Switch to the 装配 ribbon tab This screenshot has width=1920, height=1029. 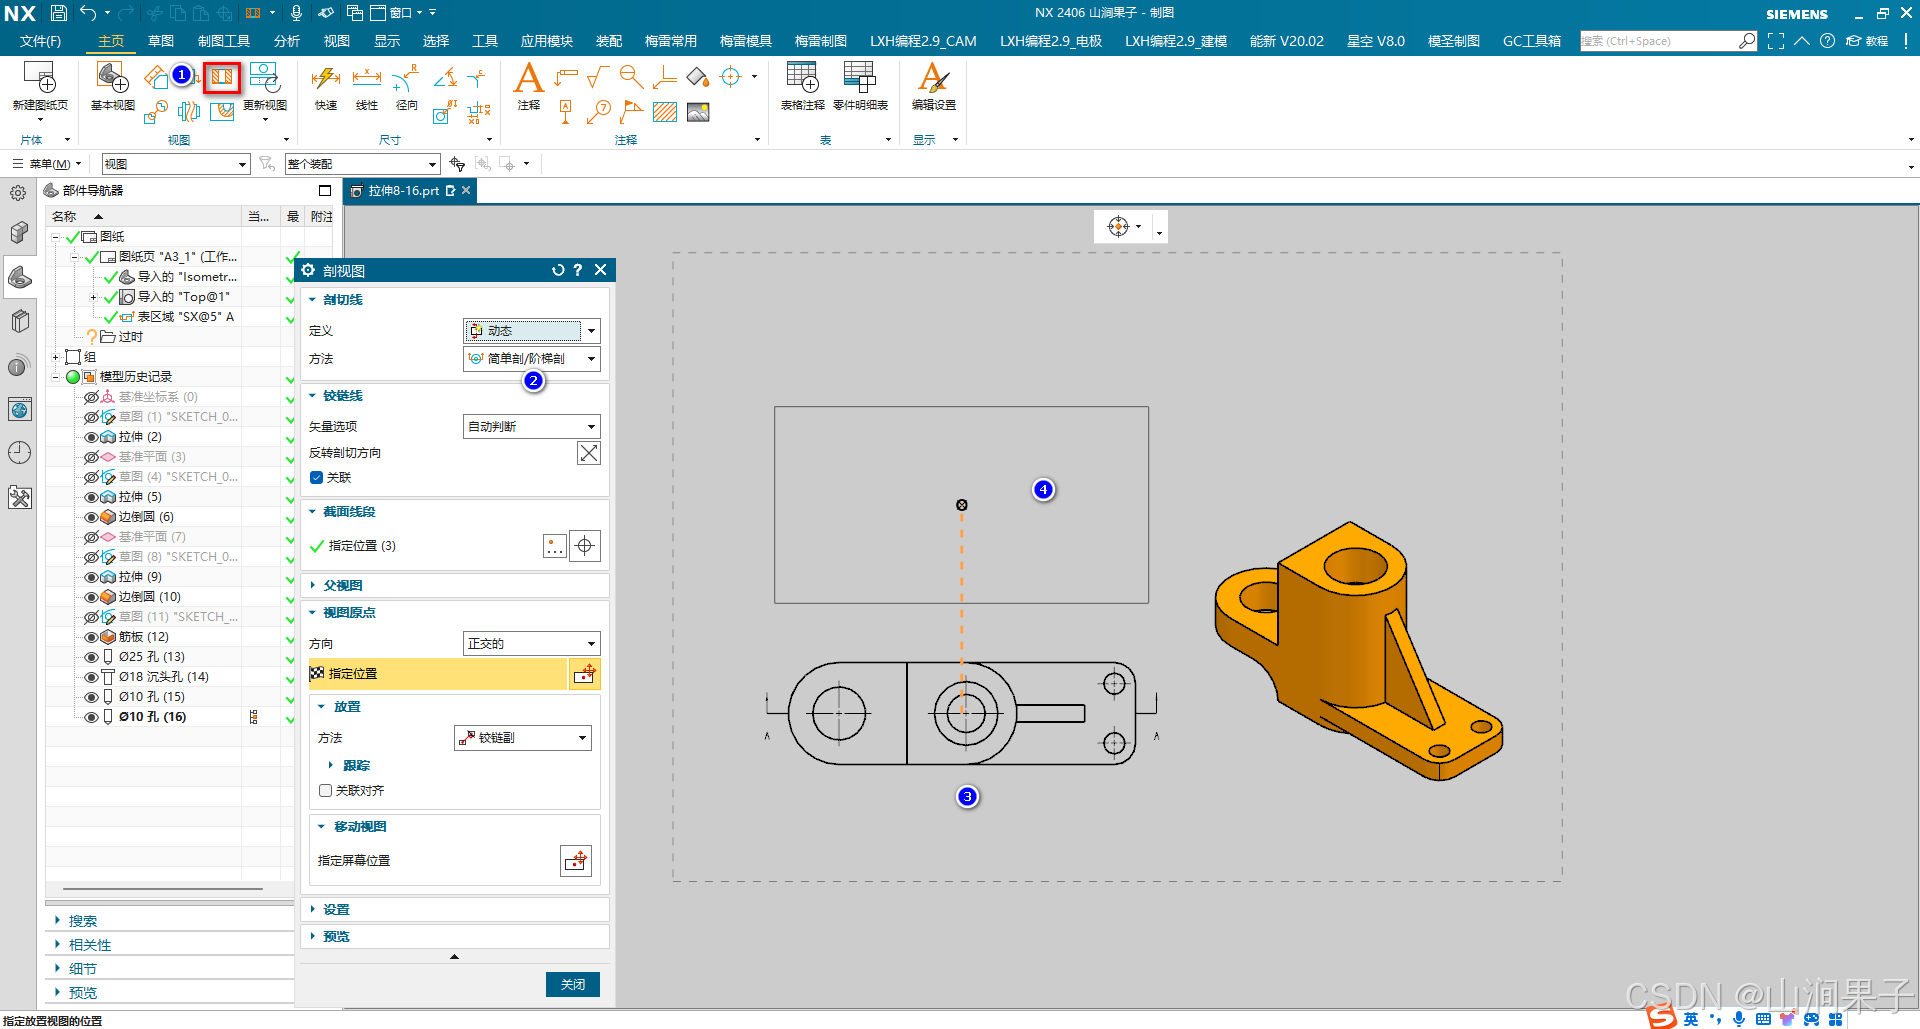(609, 41)
